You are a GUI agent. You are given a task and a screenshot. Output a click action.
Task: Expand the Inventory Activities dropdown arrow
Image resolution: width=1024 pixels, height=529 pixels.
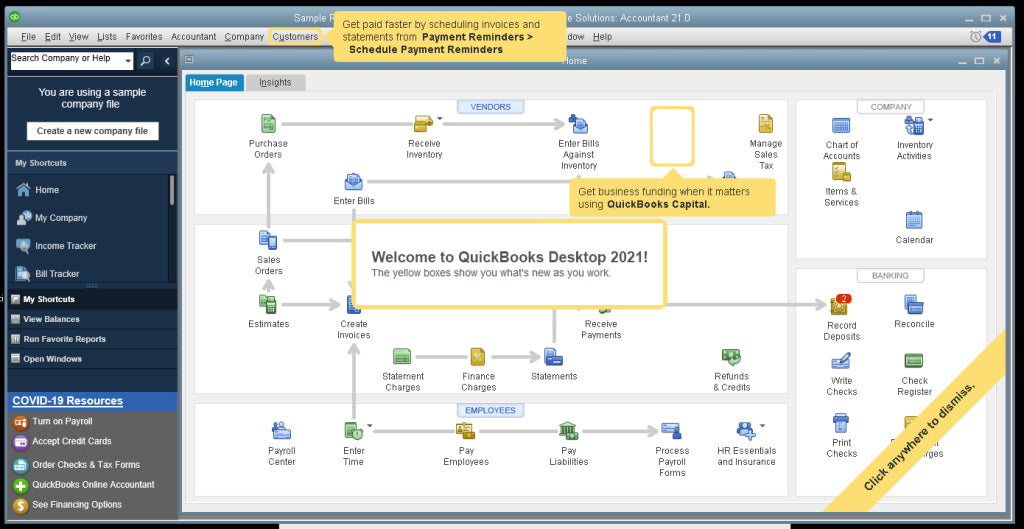click(x=931, y=120)
